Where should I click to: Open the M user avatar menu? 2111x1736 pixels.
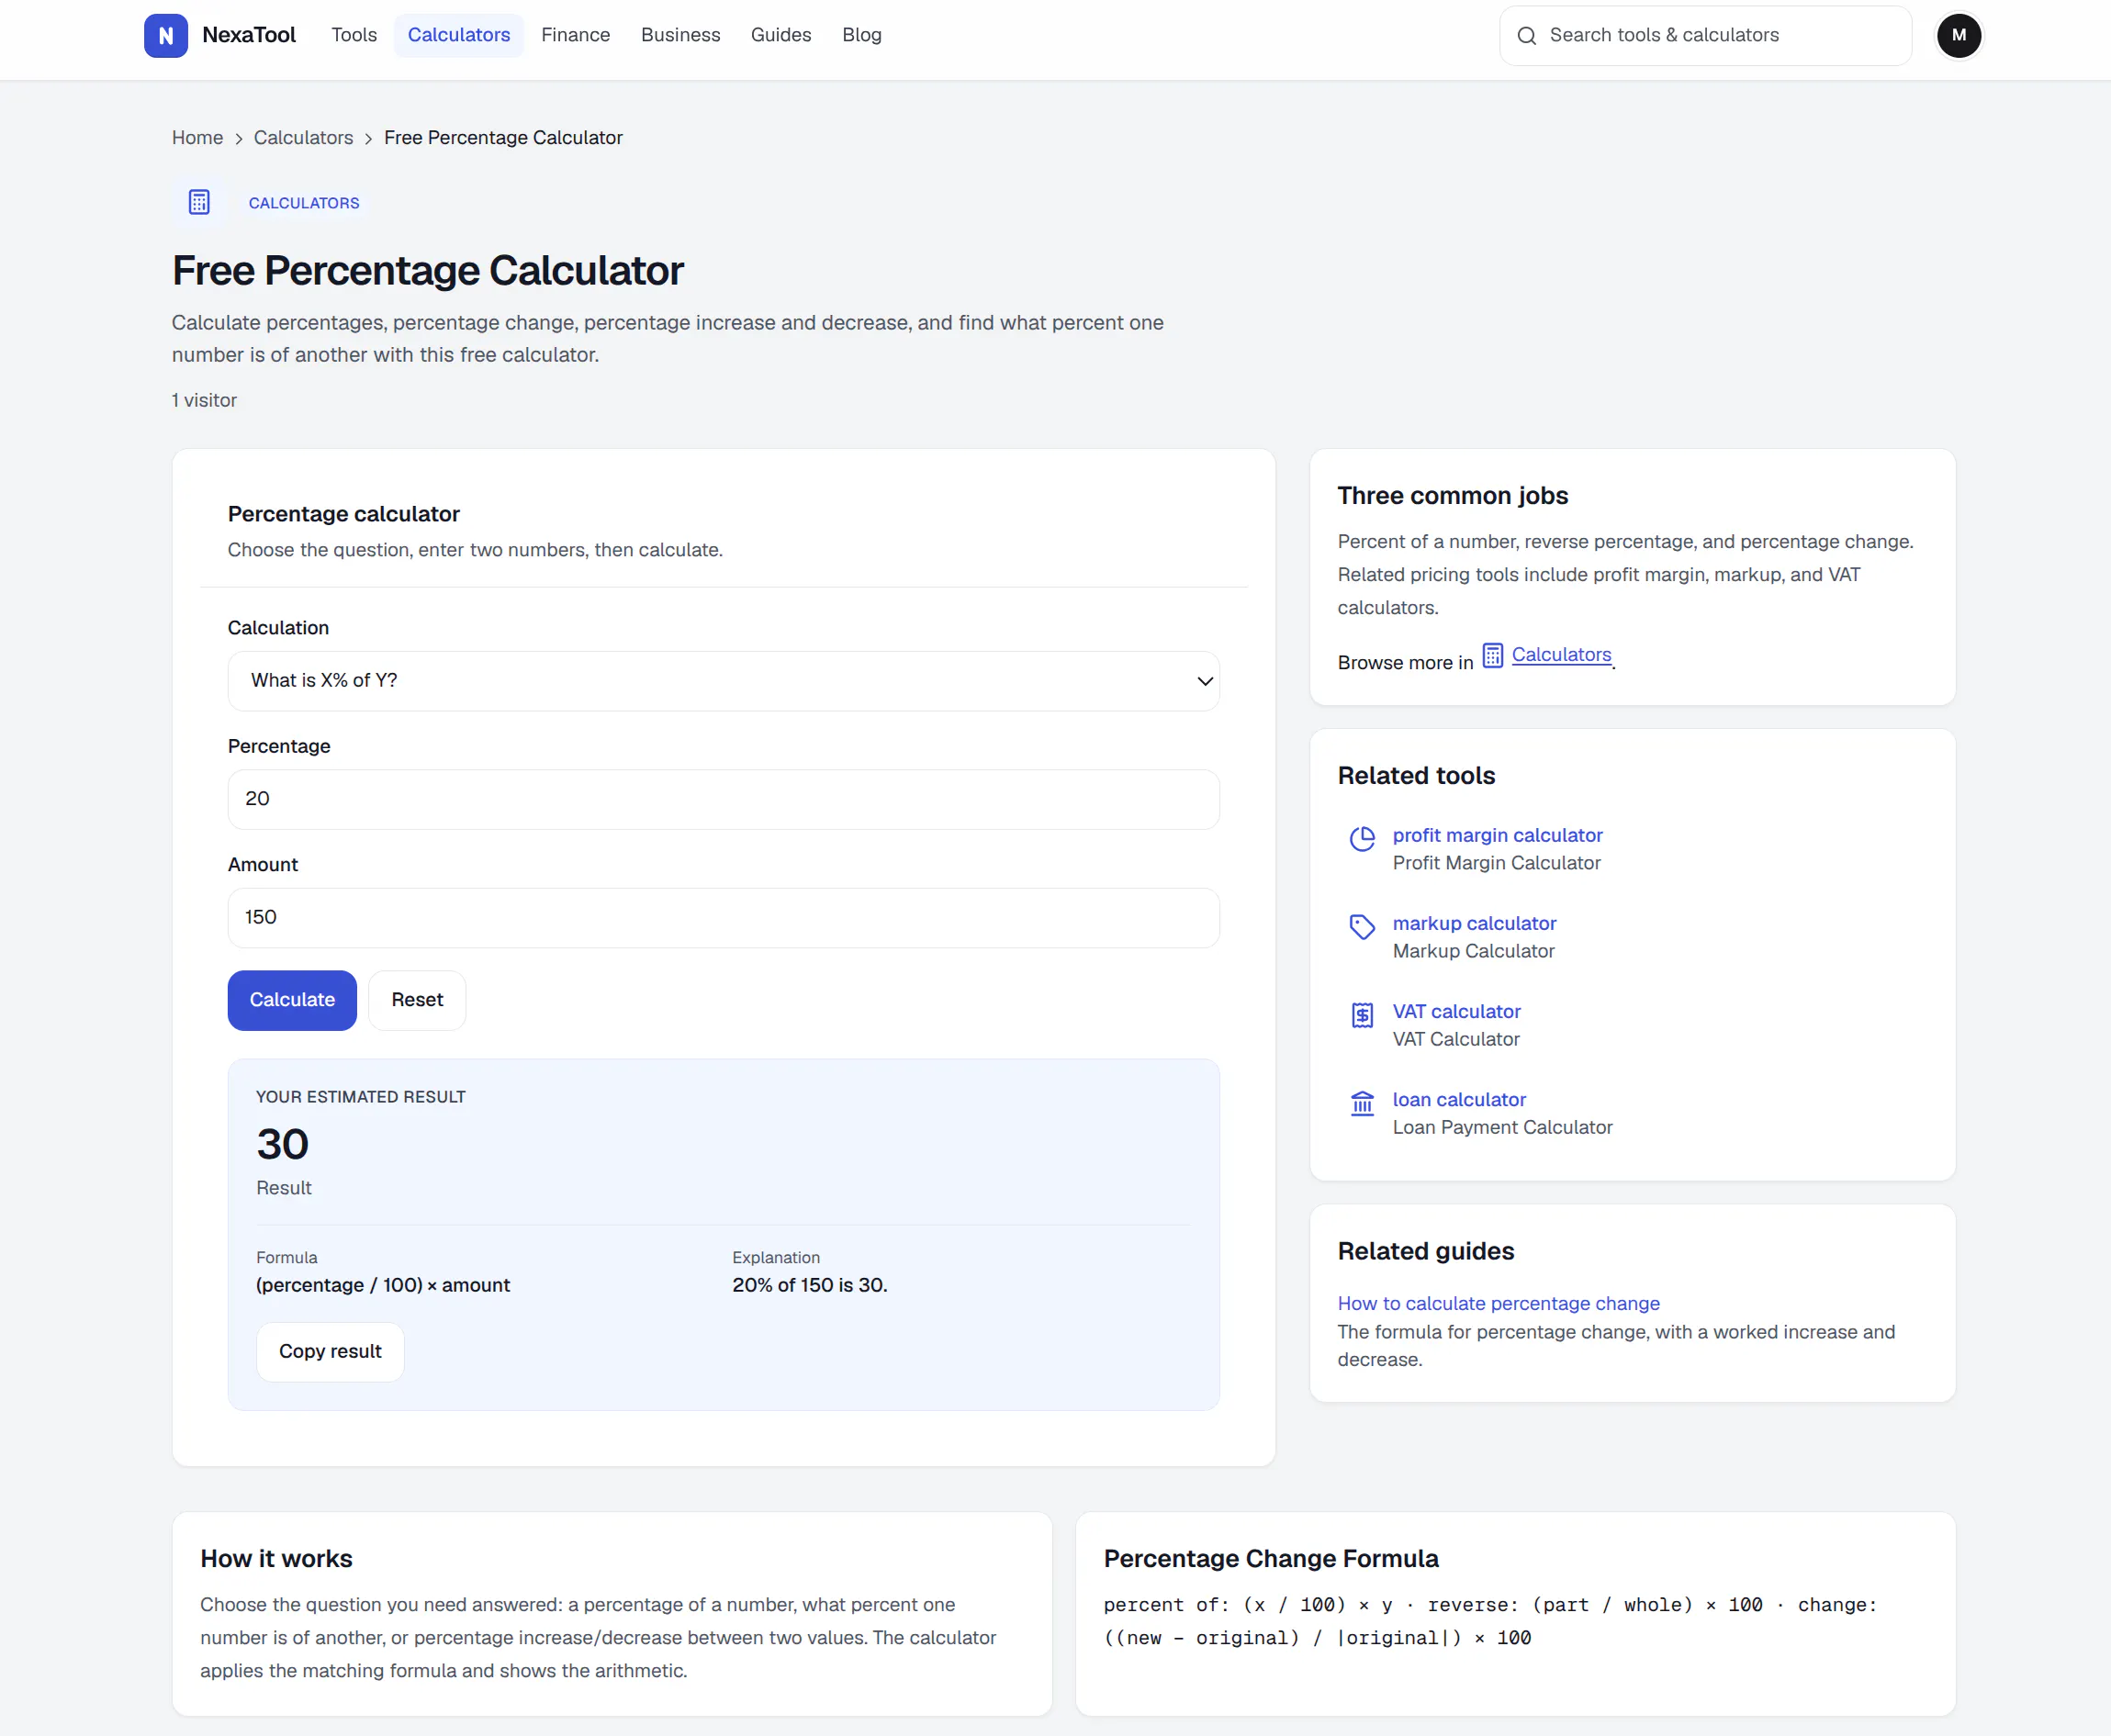1958,36
